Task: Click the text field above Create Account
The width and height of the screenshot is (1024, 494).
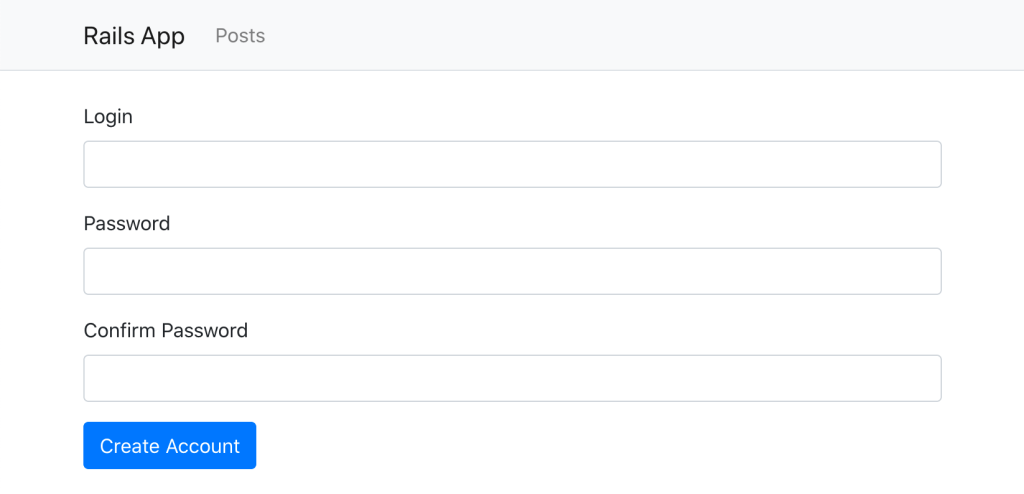Action: (x=512, y=378)
